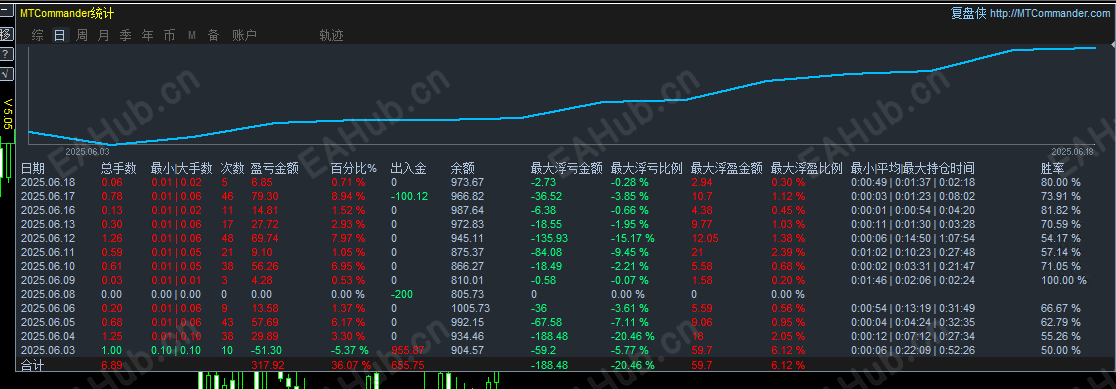Image resolution: width=1116 pixels, height=389 pixels.
Task: Select the 2025.06.03 date in the table
Action: 48,350
